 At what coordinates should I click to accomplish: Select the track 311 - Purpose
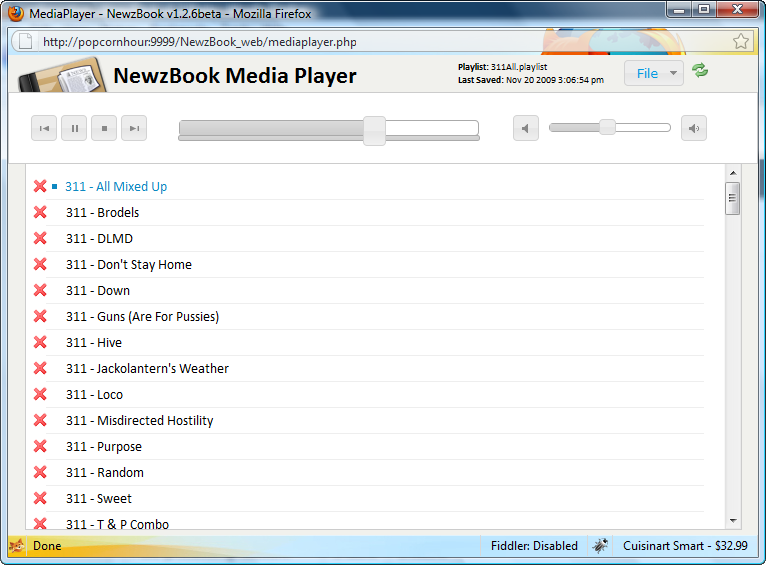(x=104, y=447)
